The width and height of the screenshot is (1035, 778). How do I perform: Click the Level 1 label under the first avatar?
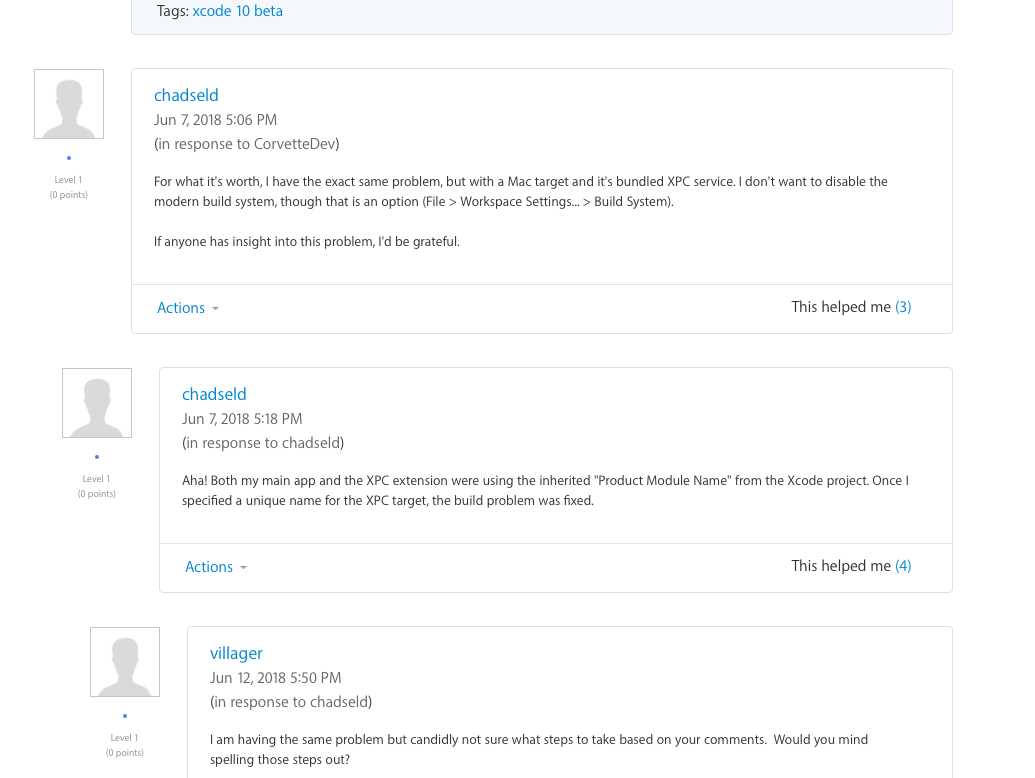69,179
